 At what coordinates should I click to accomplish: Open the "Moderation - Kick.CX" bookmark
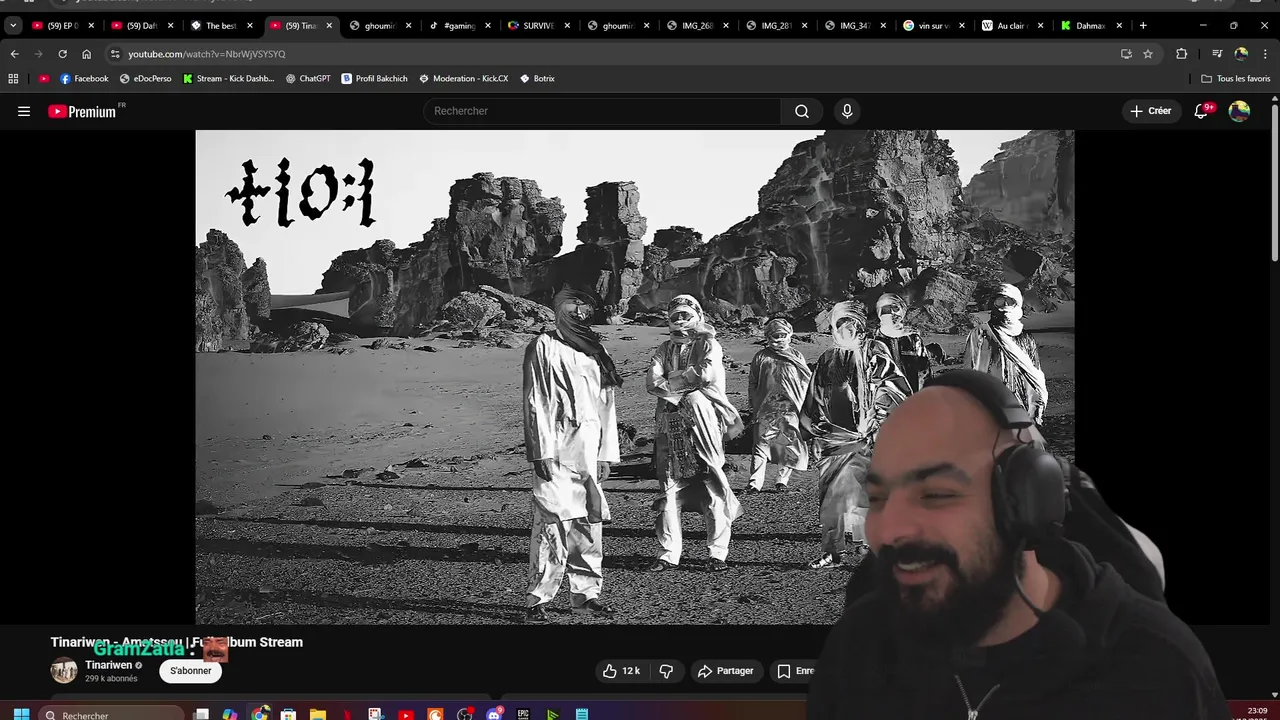pos(463,78)
